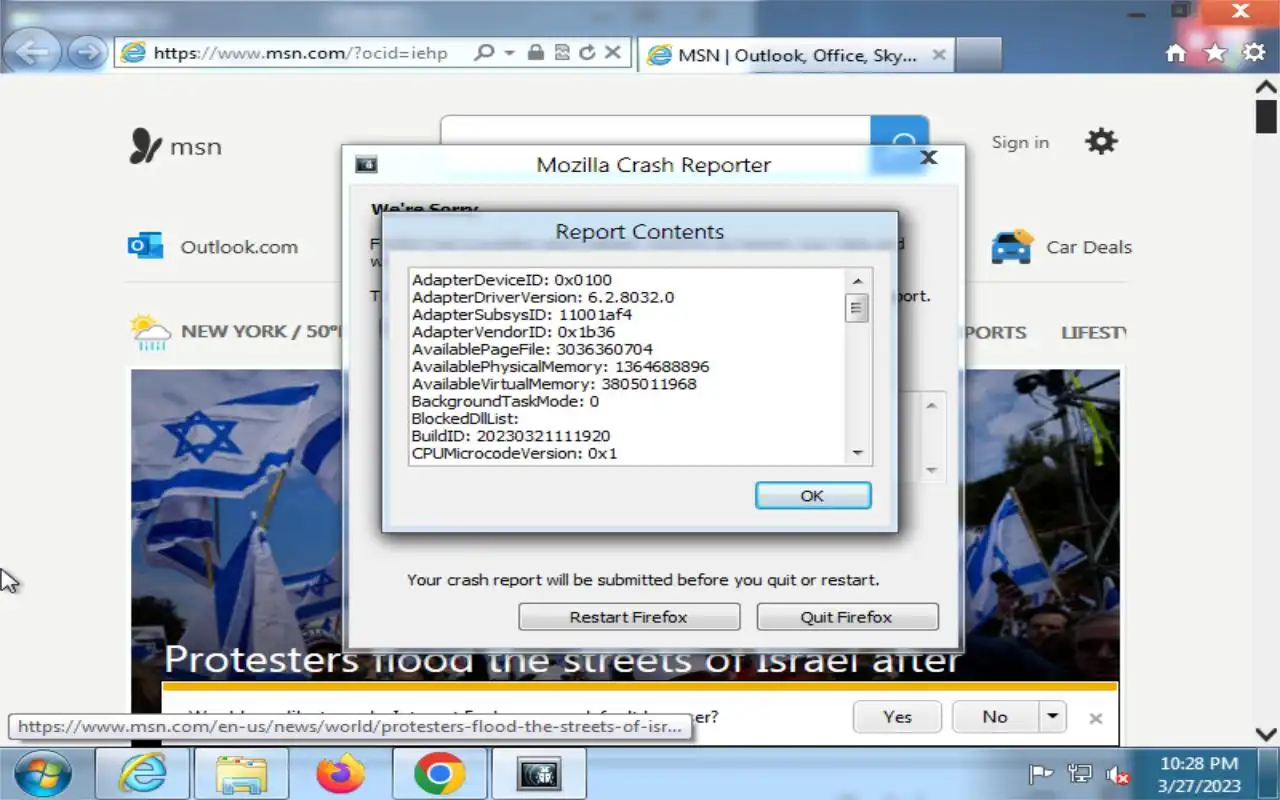The height and width of the screenshot is (800, 1280).
Task: Click the stop loading X in address bar
Action: [x=614, y=53]
